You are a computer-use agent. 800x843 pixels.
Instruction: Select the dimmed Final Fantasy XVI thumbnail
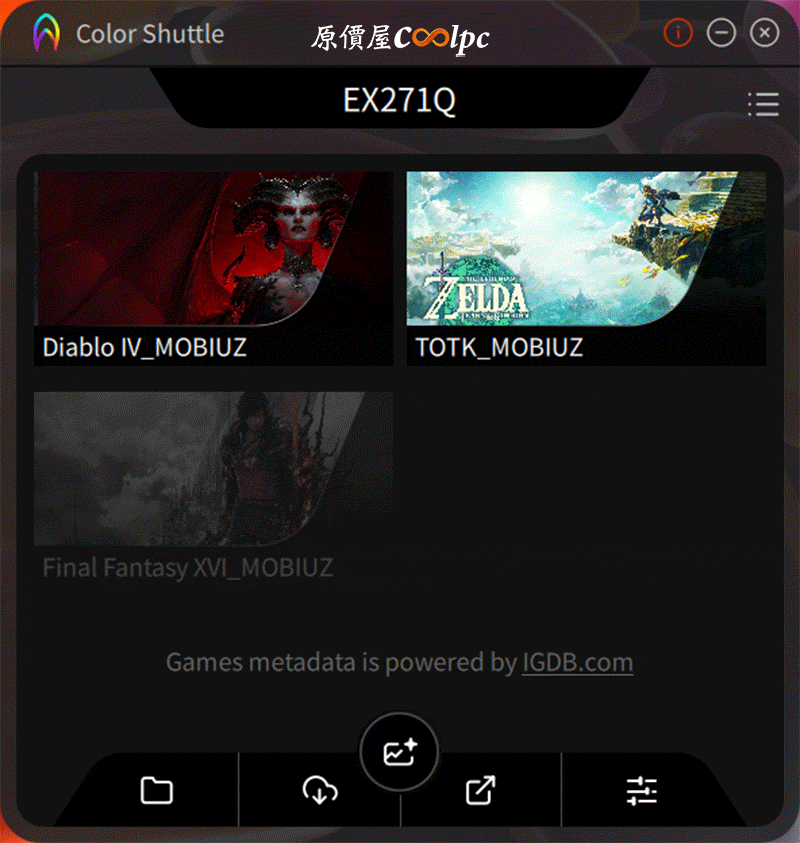(213, 469)
